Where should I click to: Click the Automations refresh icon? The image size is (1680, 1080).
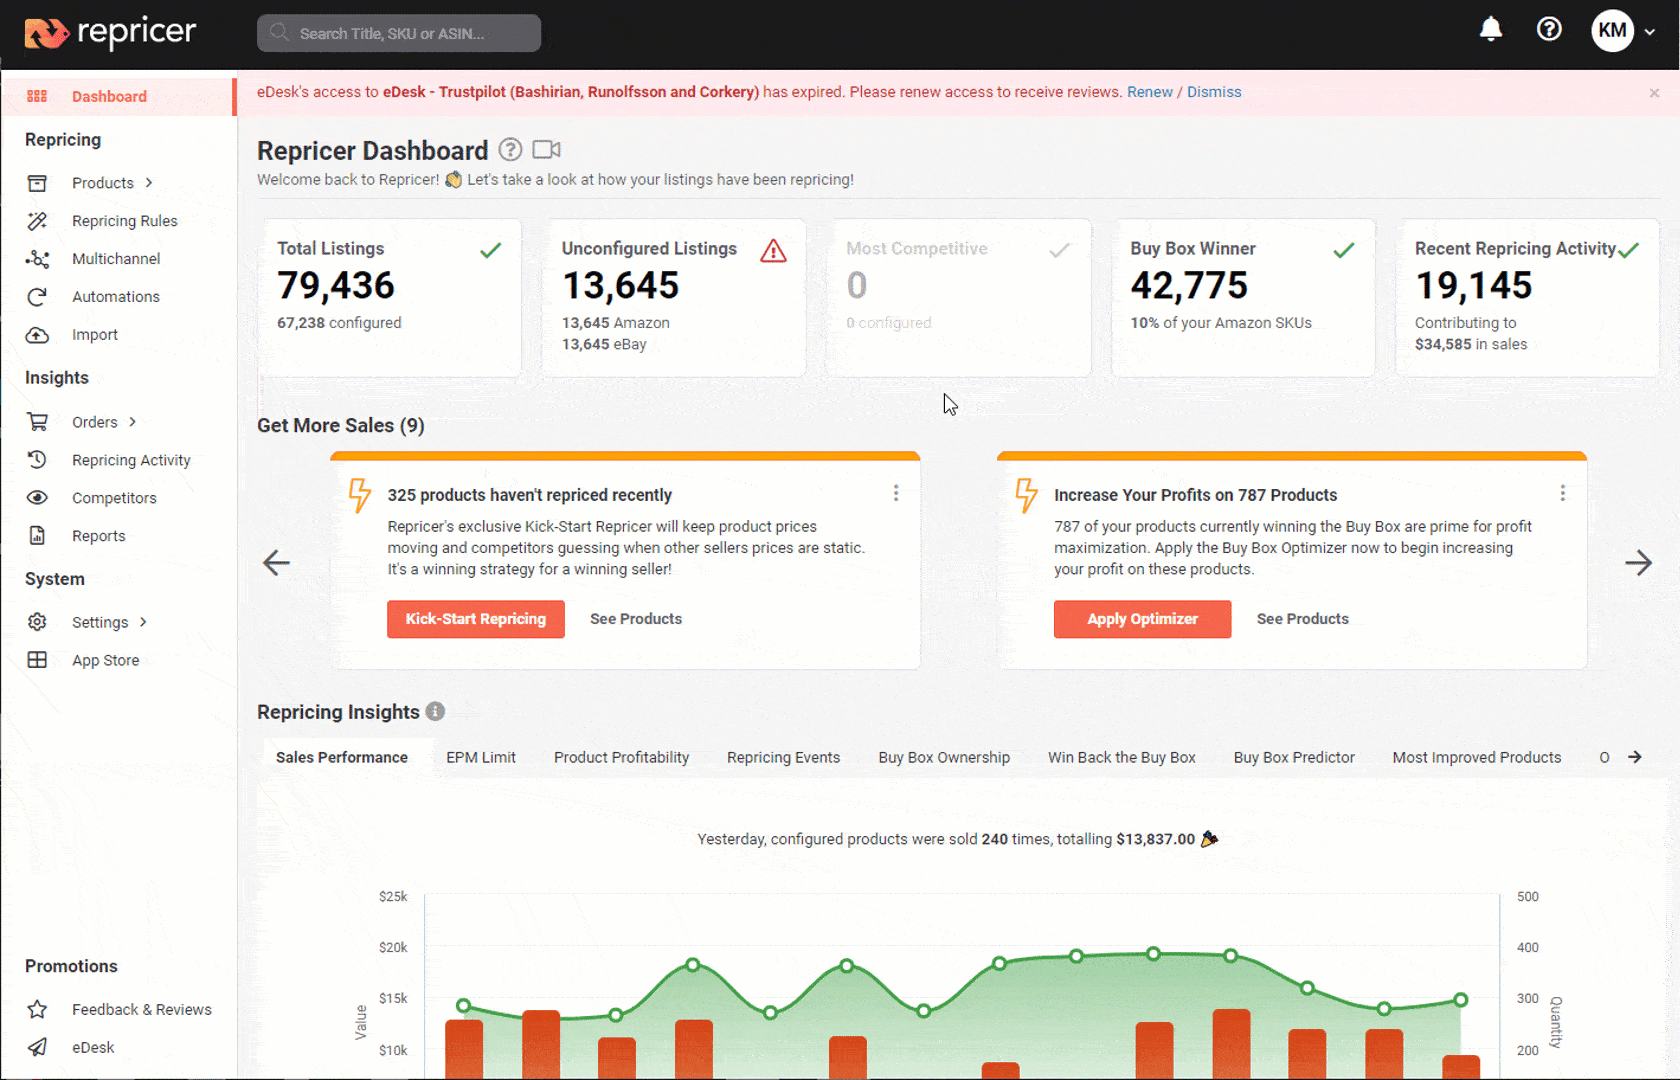(x=37, y=297)
